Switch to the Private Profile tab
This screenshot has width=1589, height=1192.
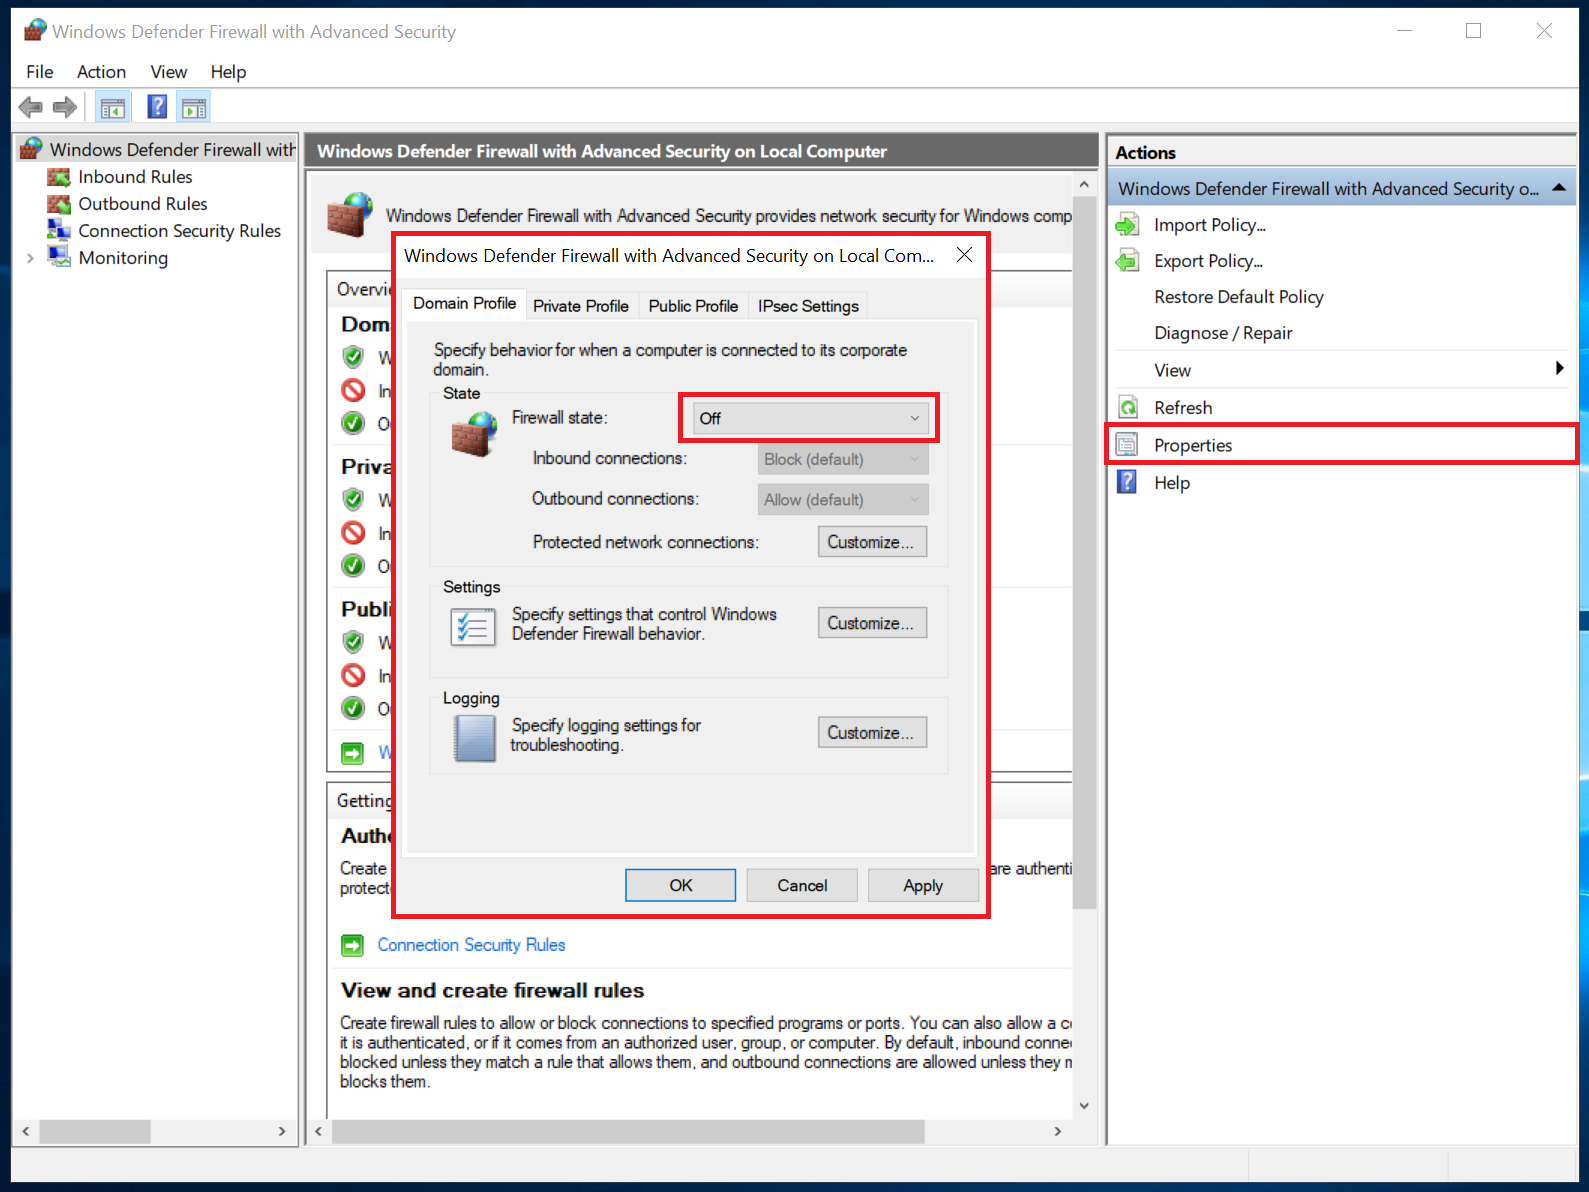[x=581, y=306]
